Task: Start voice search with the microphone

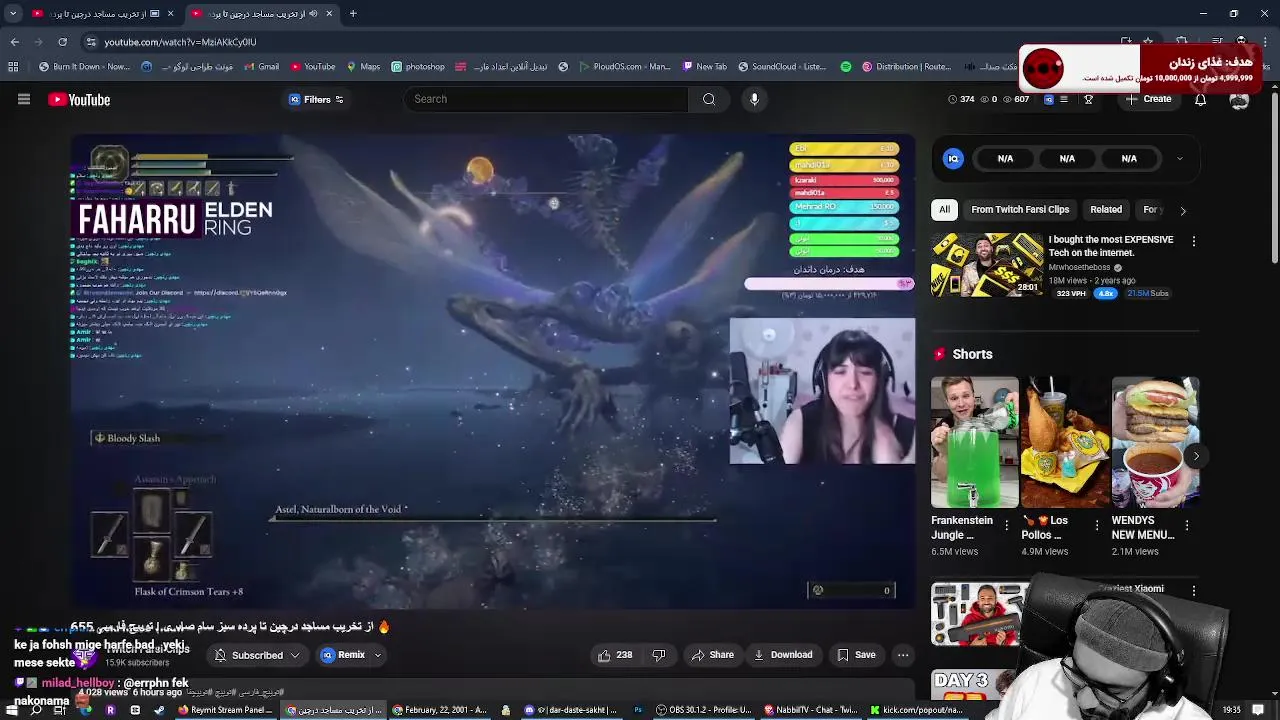Action: point(754,99)
